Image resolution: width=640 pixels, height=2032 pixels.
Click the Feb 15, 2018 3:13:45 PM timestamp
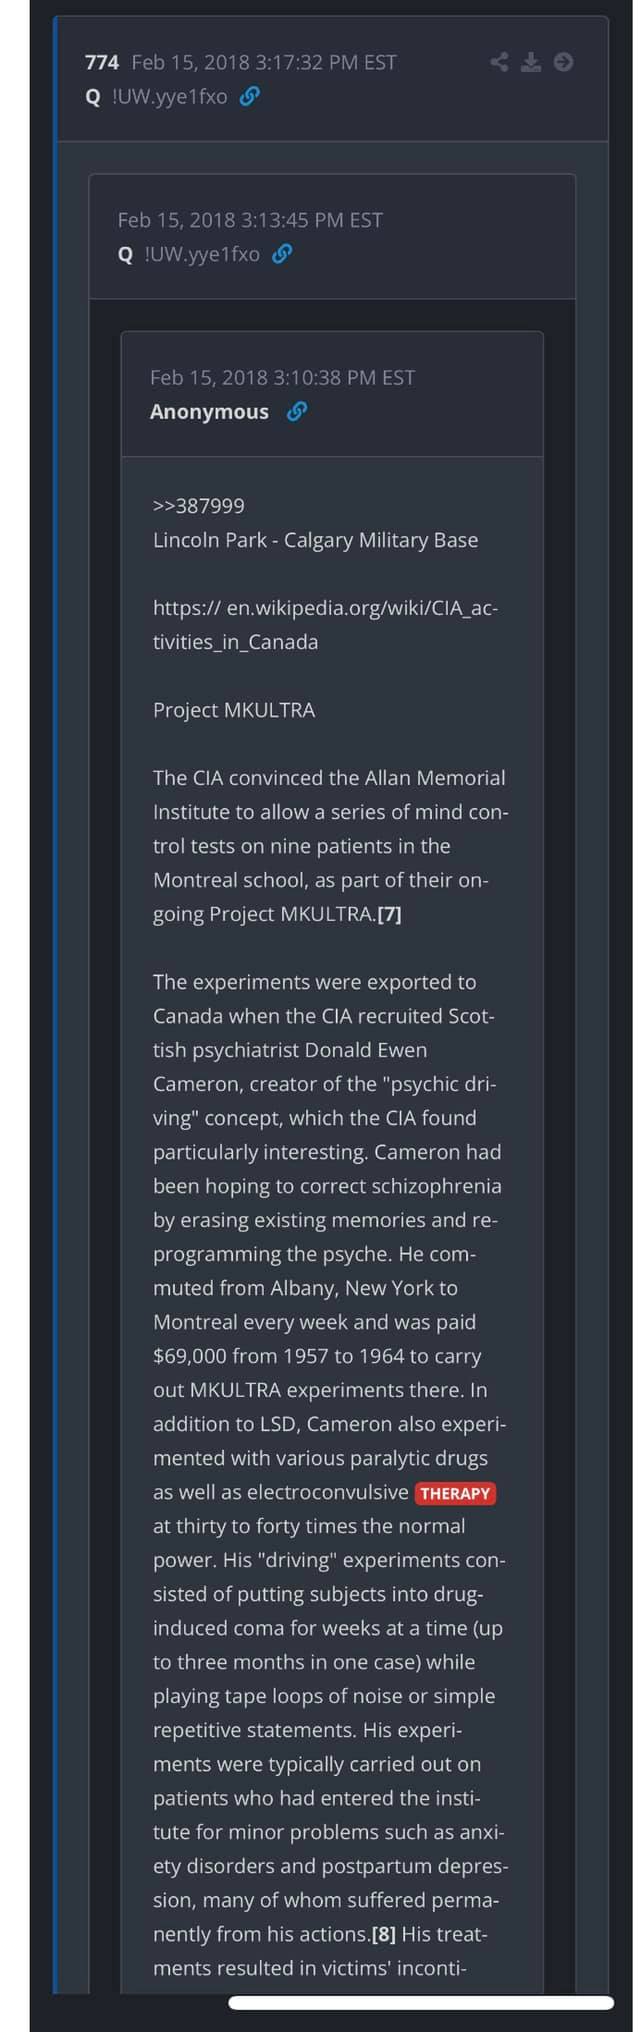point(250,220)
